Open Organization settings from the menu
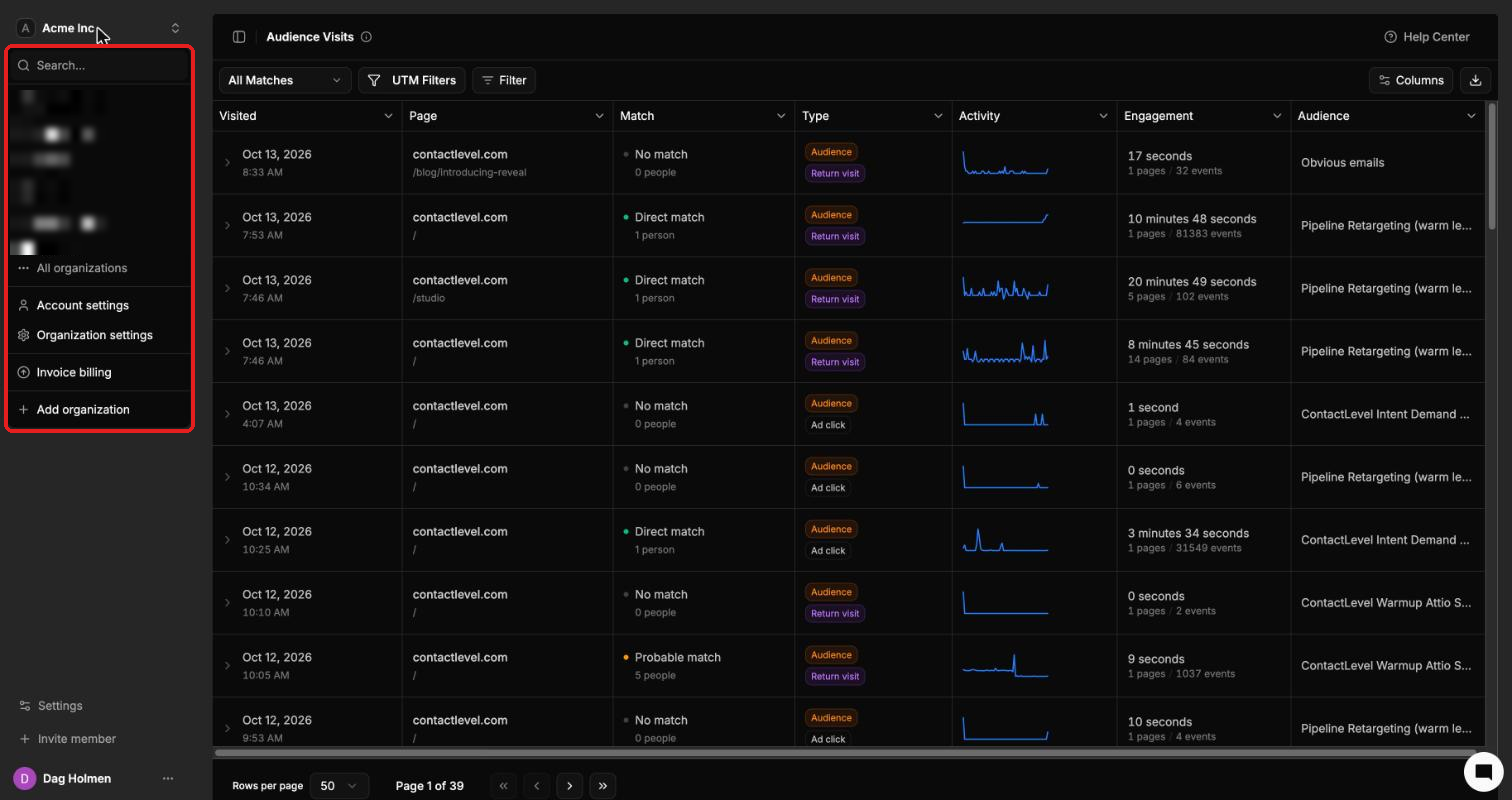The image size is (1512, 800). [99, 335]
